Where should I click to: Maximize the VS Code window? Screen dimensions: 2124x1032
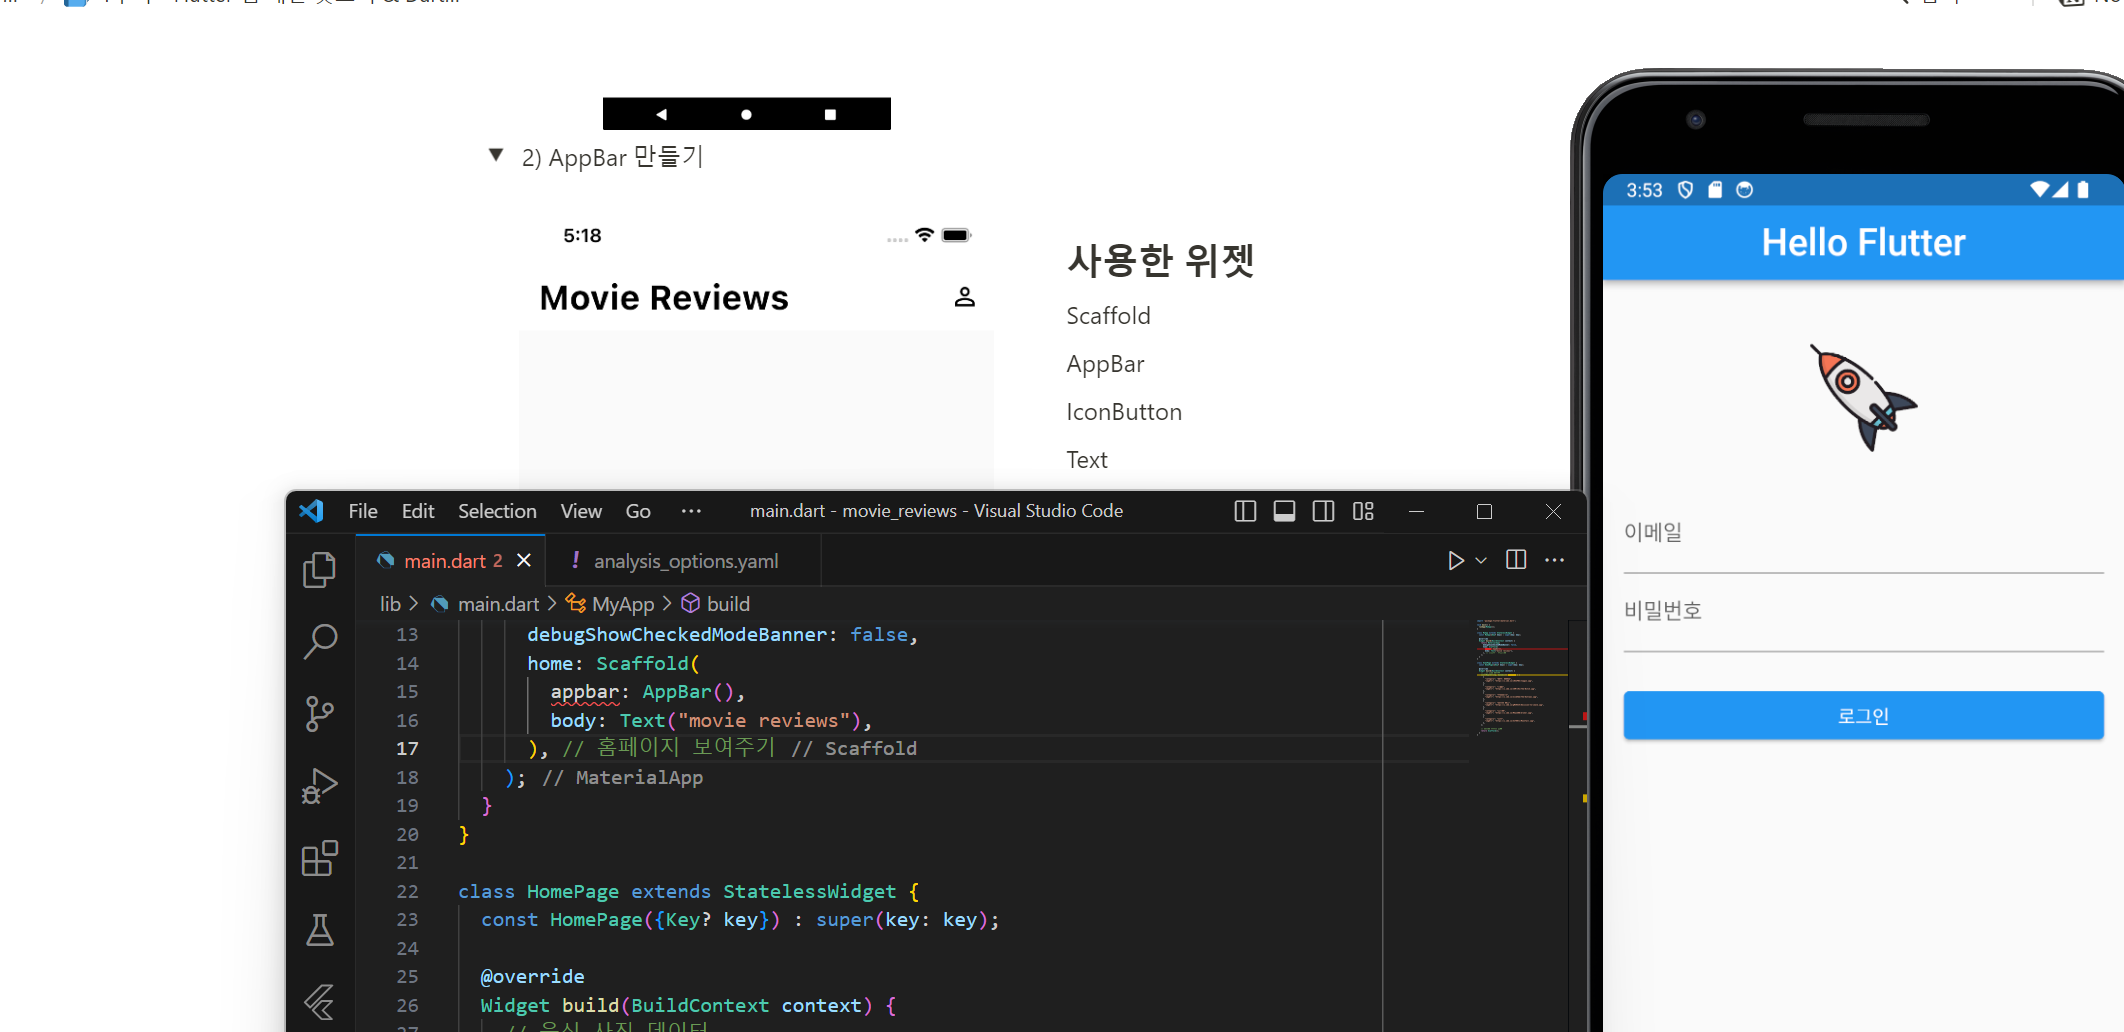[x=1484, y=511]
